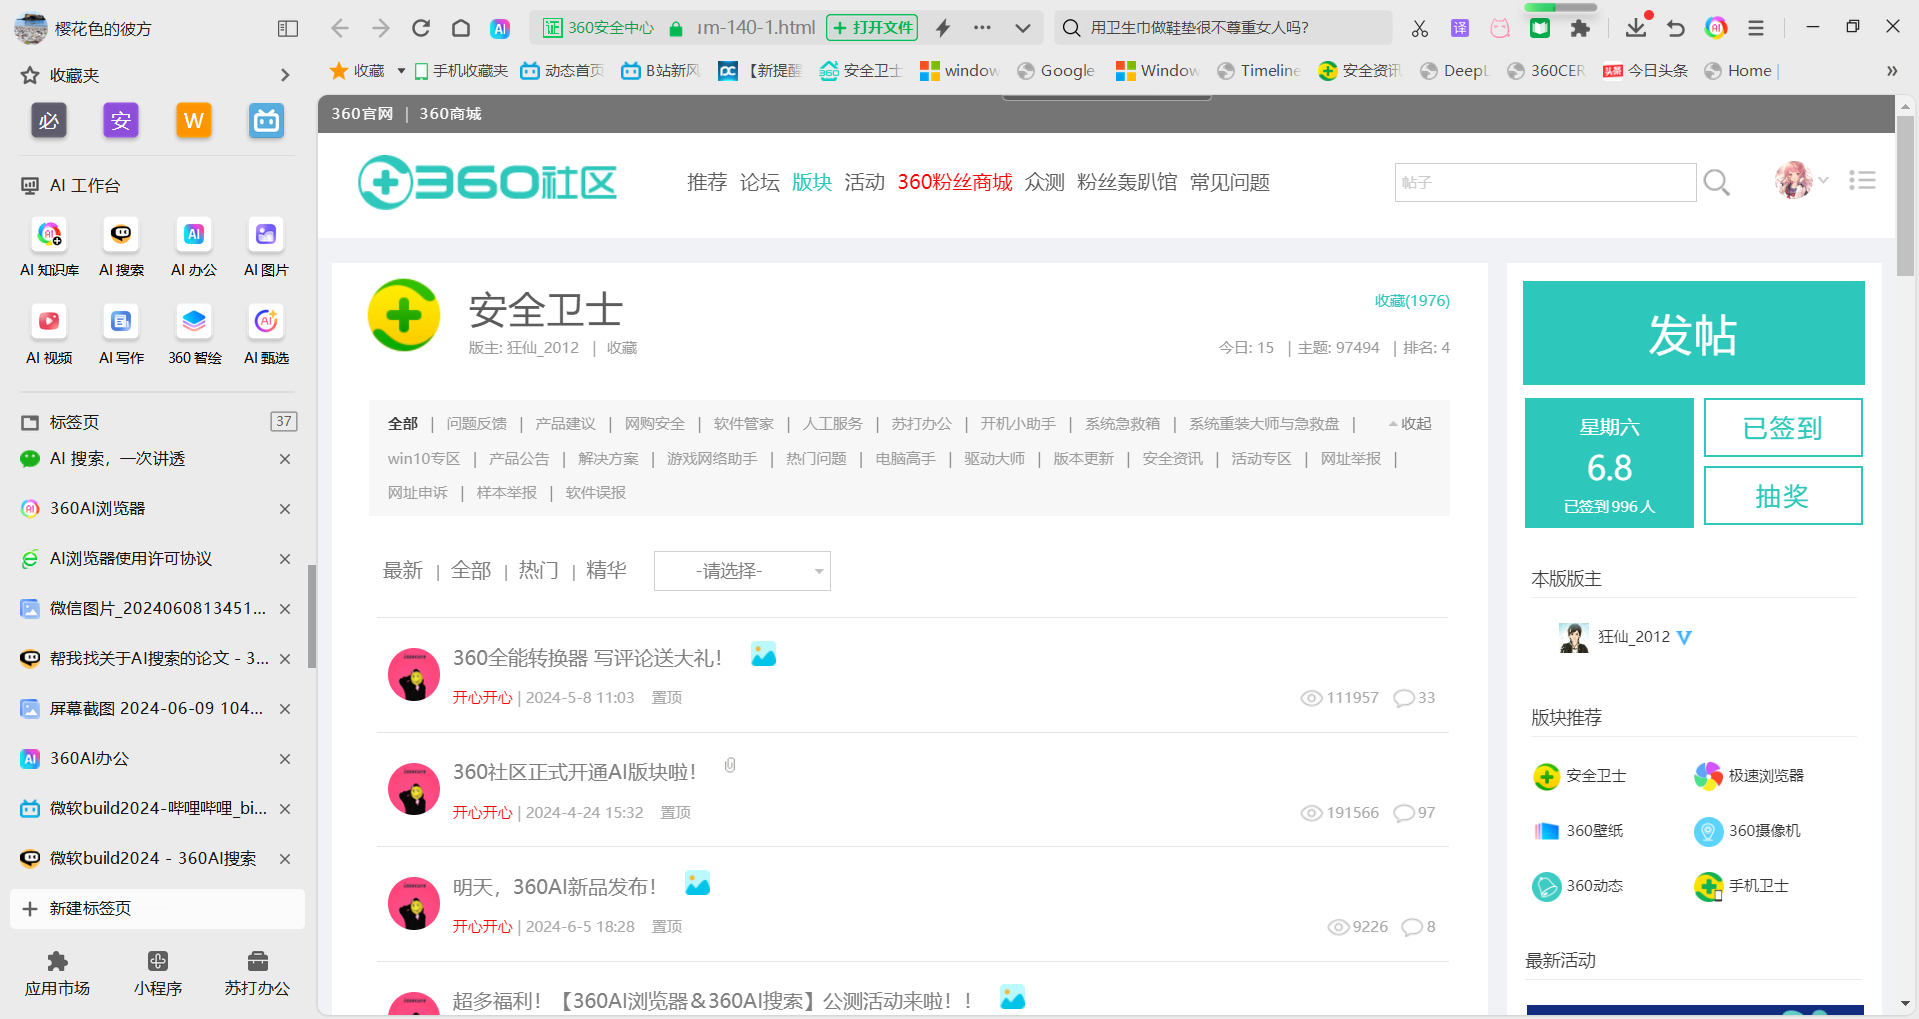Click the page vertical scrollbar
The width and height of the screenshot is (1919, 1019).
pos(1905,196)
